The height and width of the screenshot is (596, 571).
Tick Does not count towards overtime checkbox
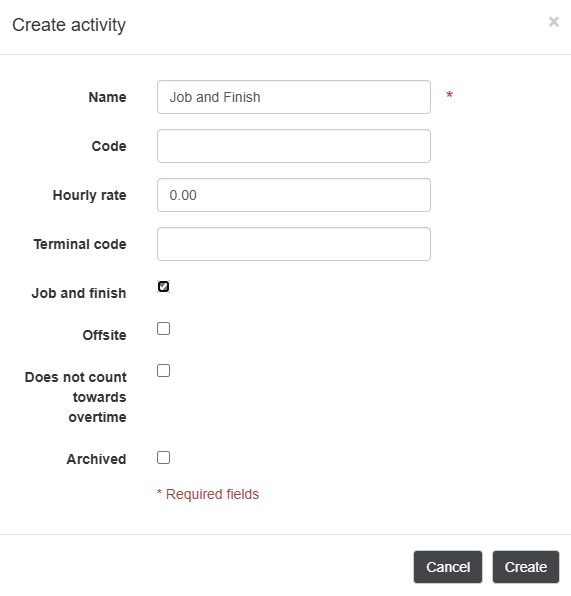click(x=163, y=370)
